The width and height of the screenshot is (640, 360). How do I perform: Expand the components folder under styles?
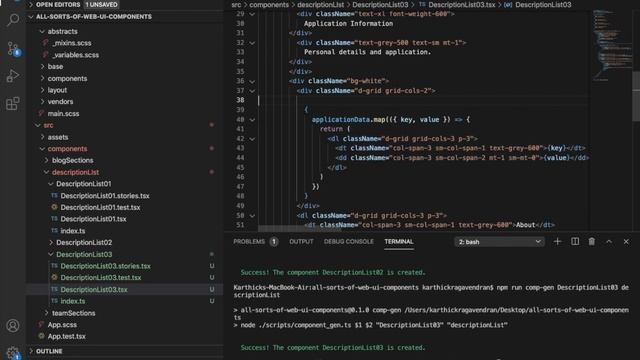click(67, 78)
